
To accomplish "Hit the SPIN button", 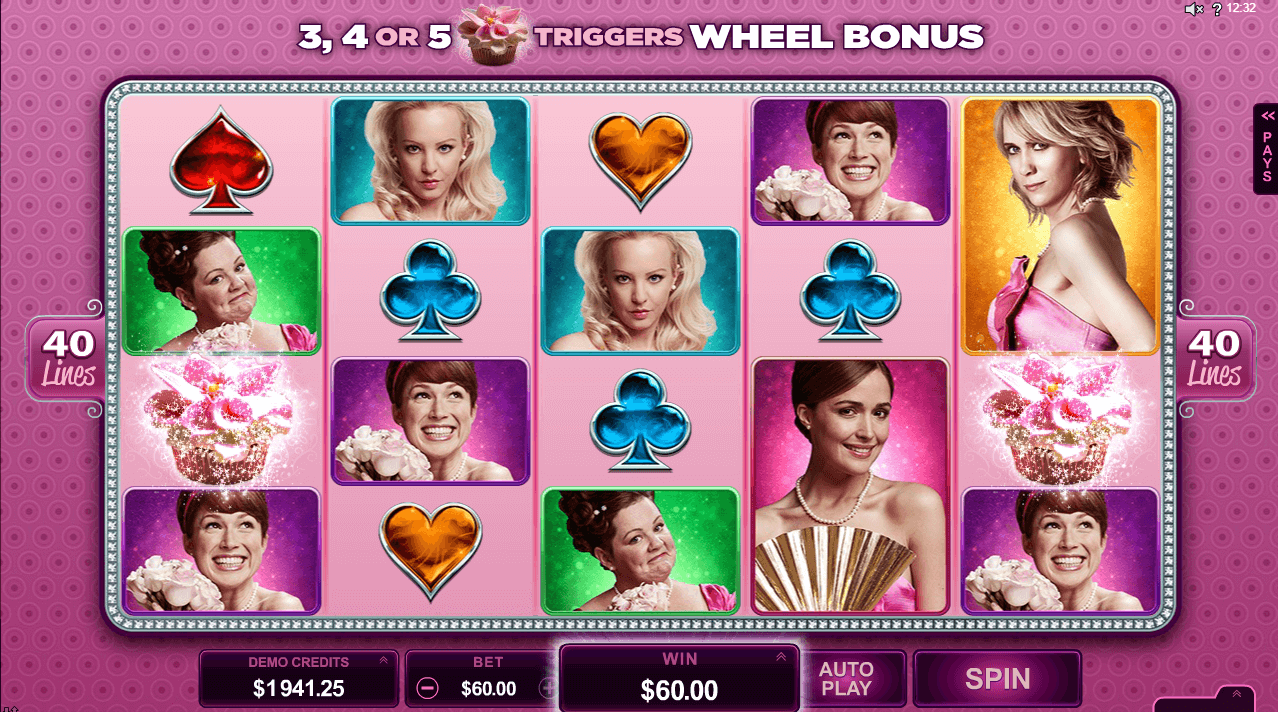I will (997, 679).
